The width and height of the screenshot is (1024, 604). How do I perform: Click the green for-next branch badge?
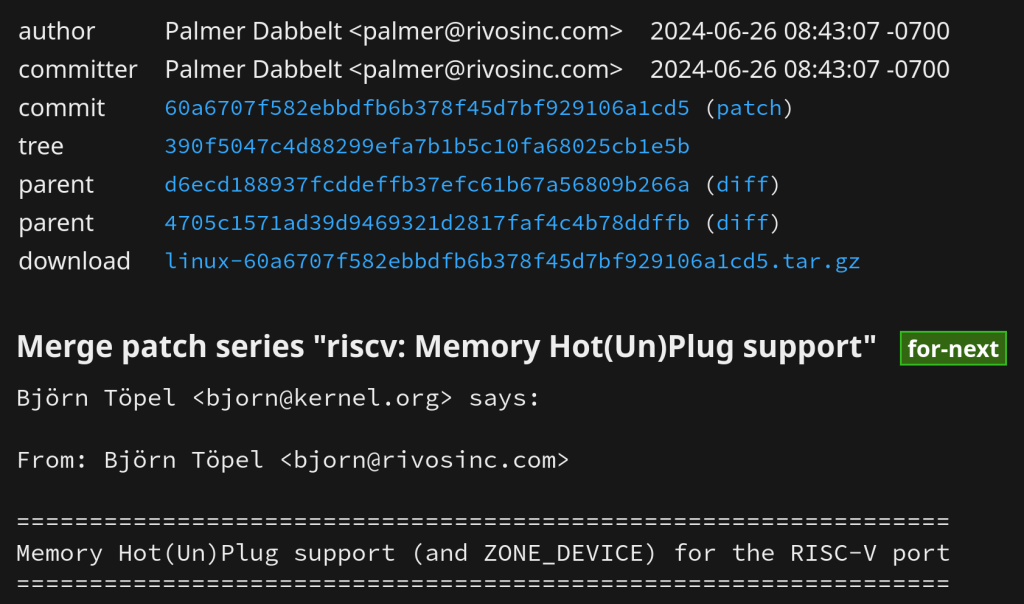(x=952, y=349)
